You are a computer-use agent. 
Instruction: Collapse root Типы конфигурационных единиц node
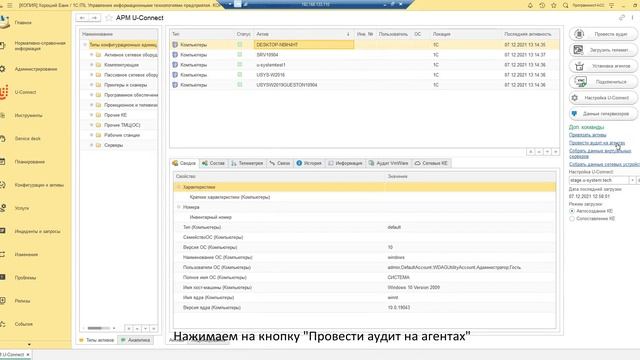(x=85, y=45)
